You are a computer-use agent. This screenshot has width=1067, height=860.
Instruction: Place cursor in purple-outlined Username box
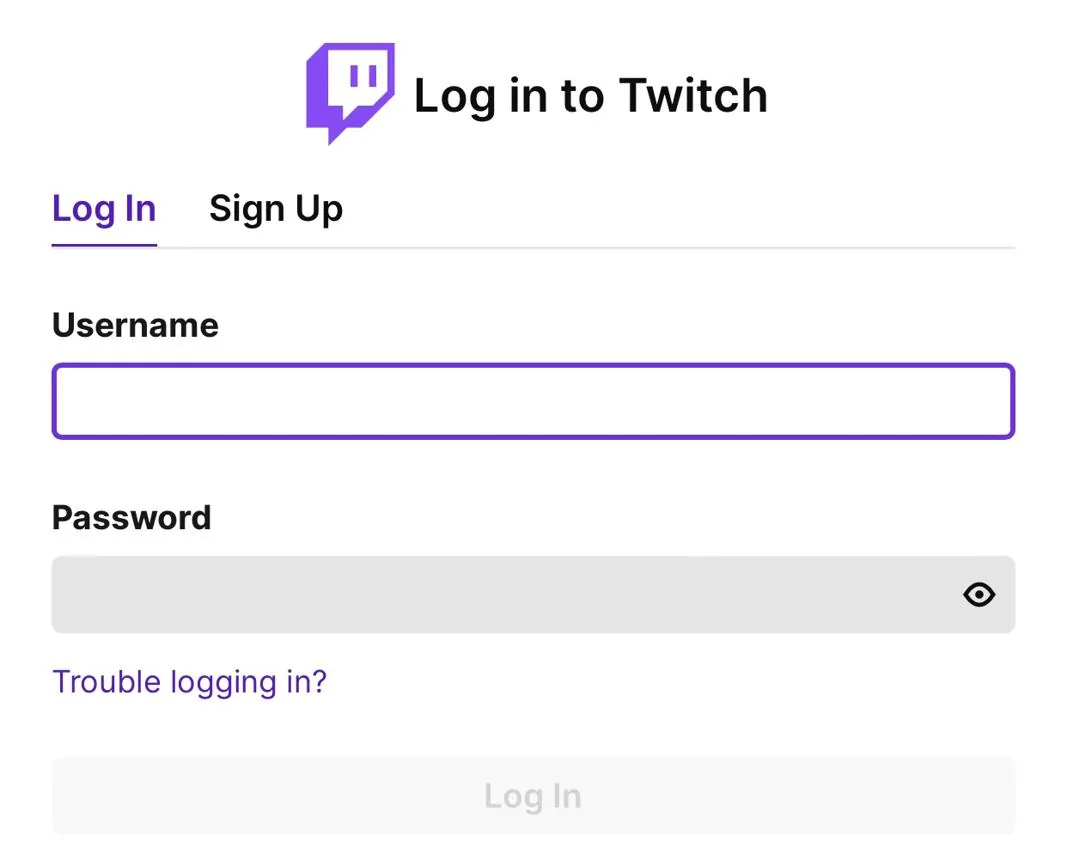click(534, 401)
